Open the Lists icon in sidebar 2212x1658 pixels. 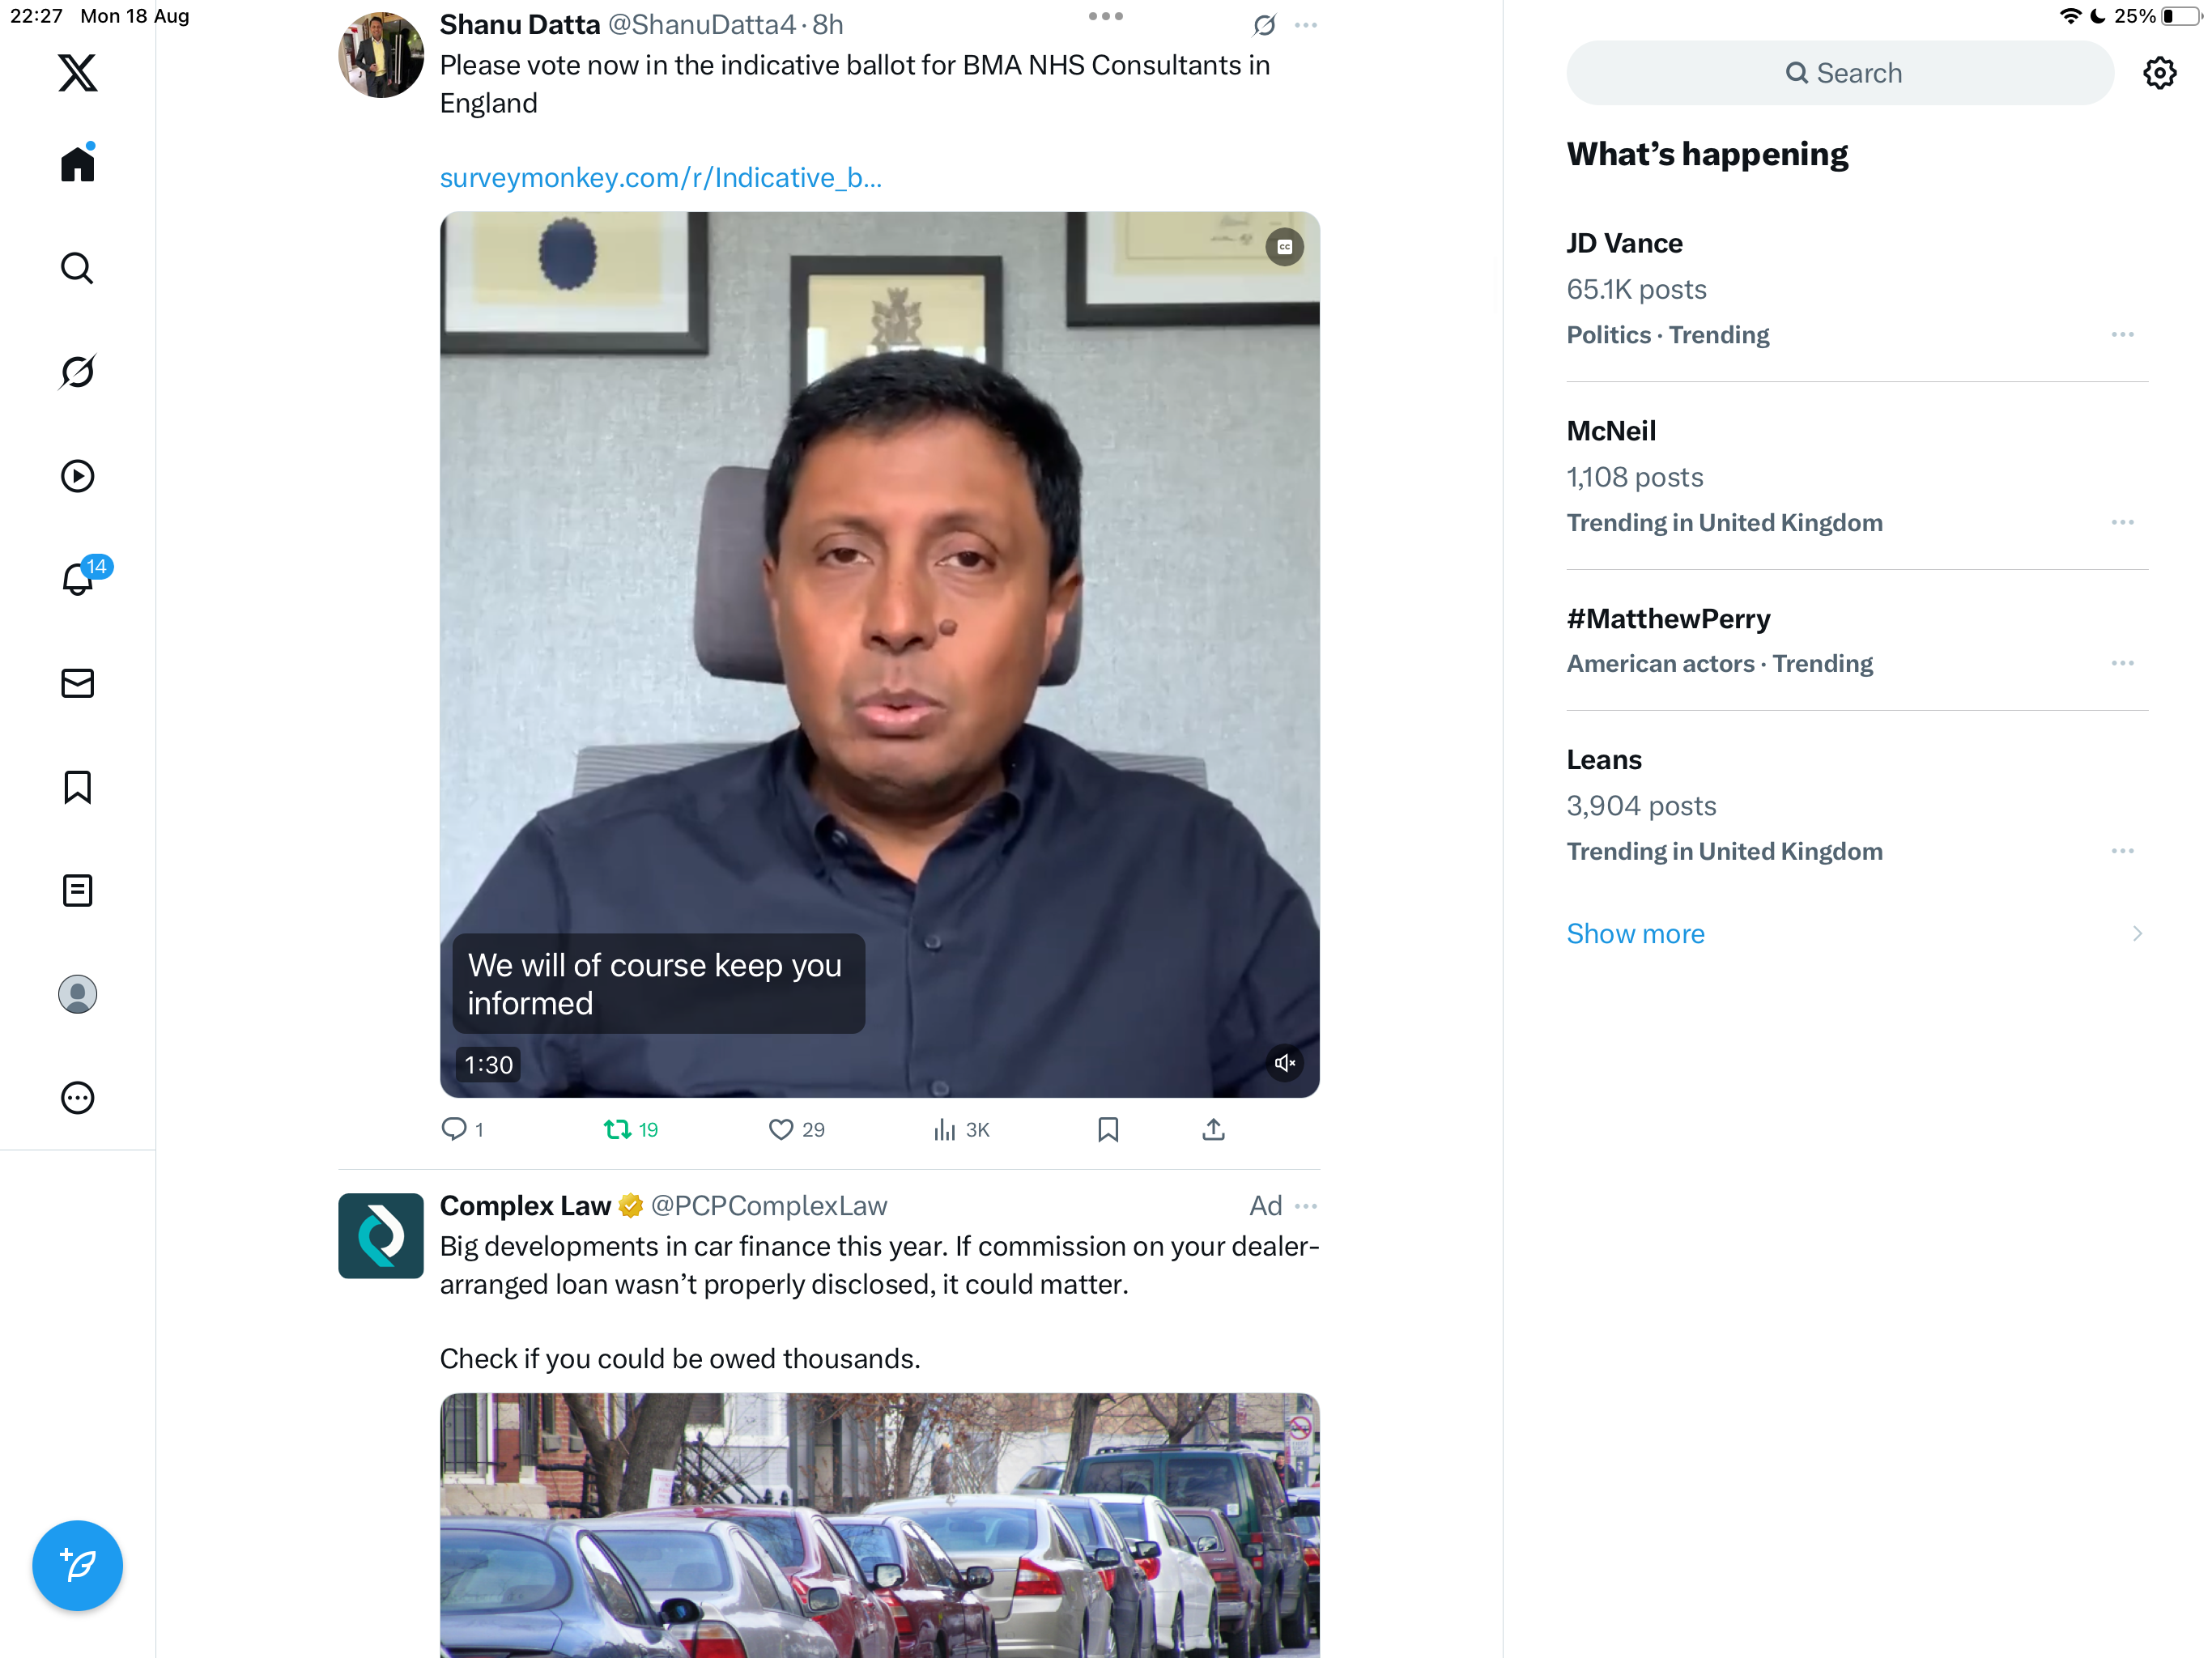(77, 890)
